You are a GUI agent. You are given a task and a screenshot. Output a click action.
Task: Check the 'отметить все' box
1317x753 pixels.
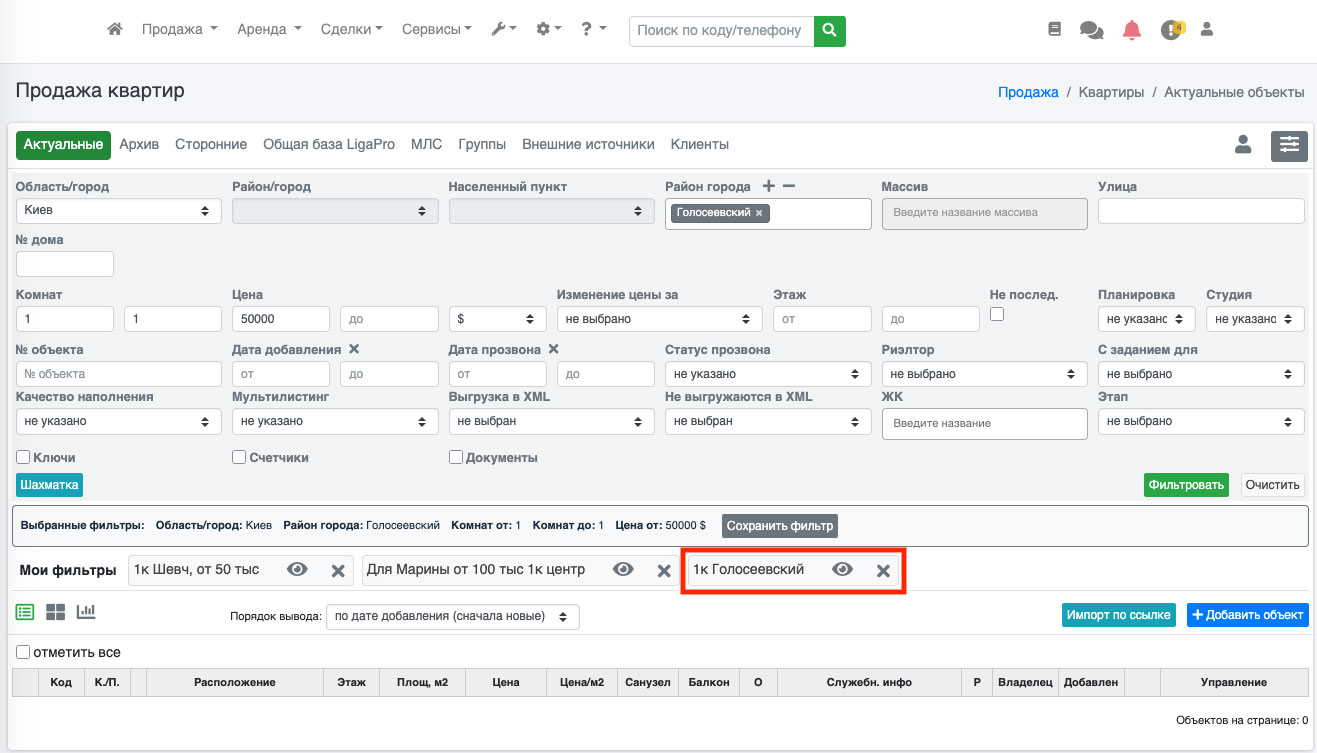pos(23,652)
